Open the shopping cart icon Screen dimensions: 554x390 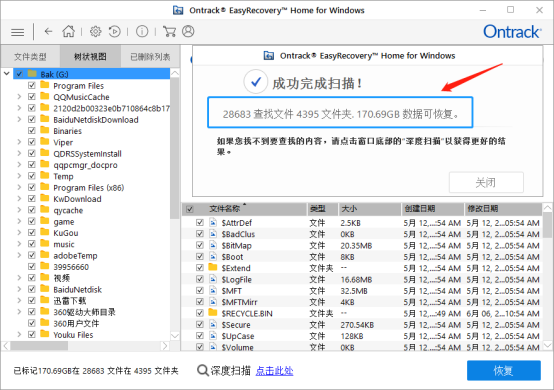(169, 31)
